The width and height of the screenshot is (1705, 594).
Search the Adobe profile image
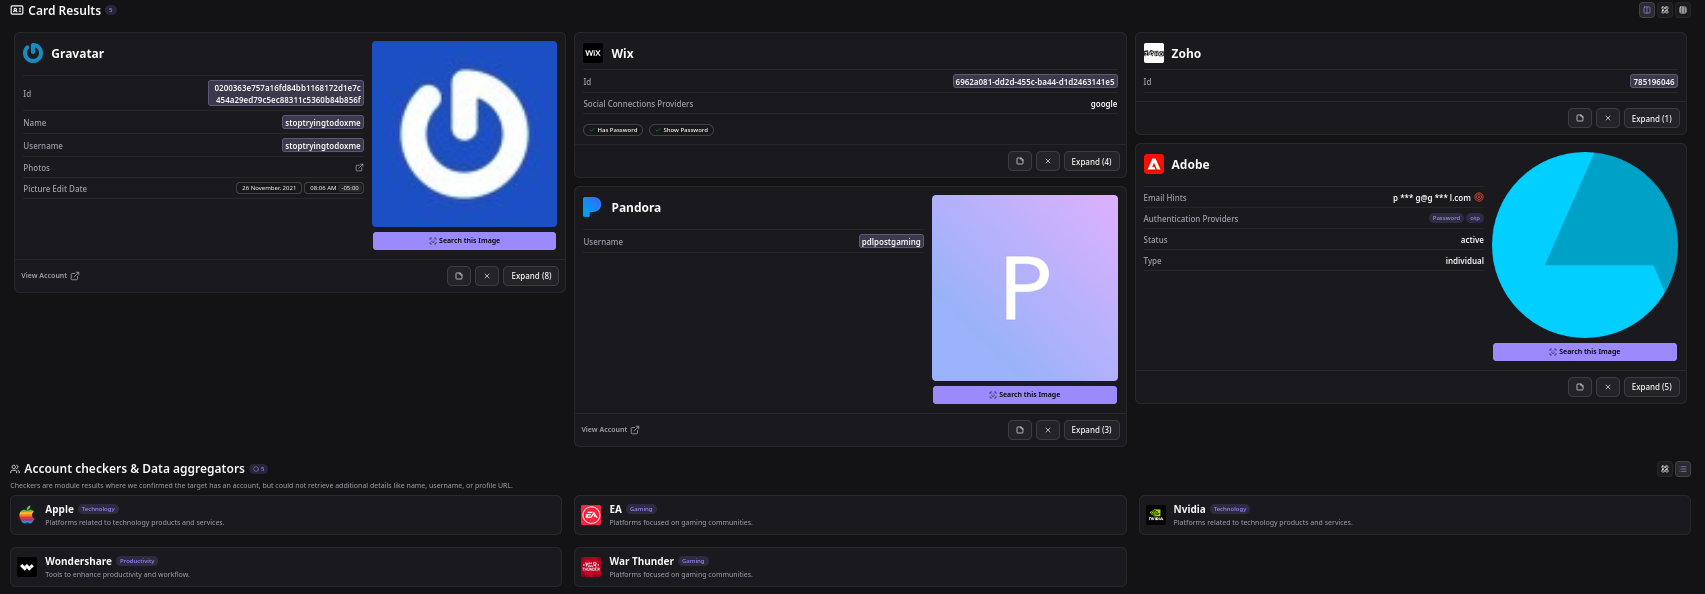(x=1585, y=352)
